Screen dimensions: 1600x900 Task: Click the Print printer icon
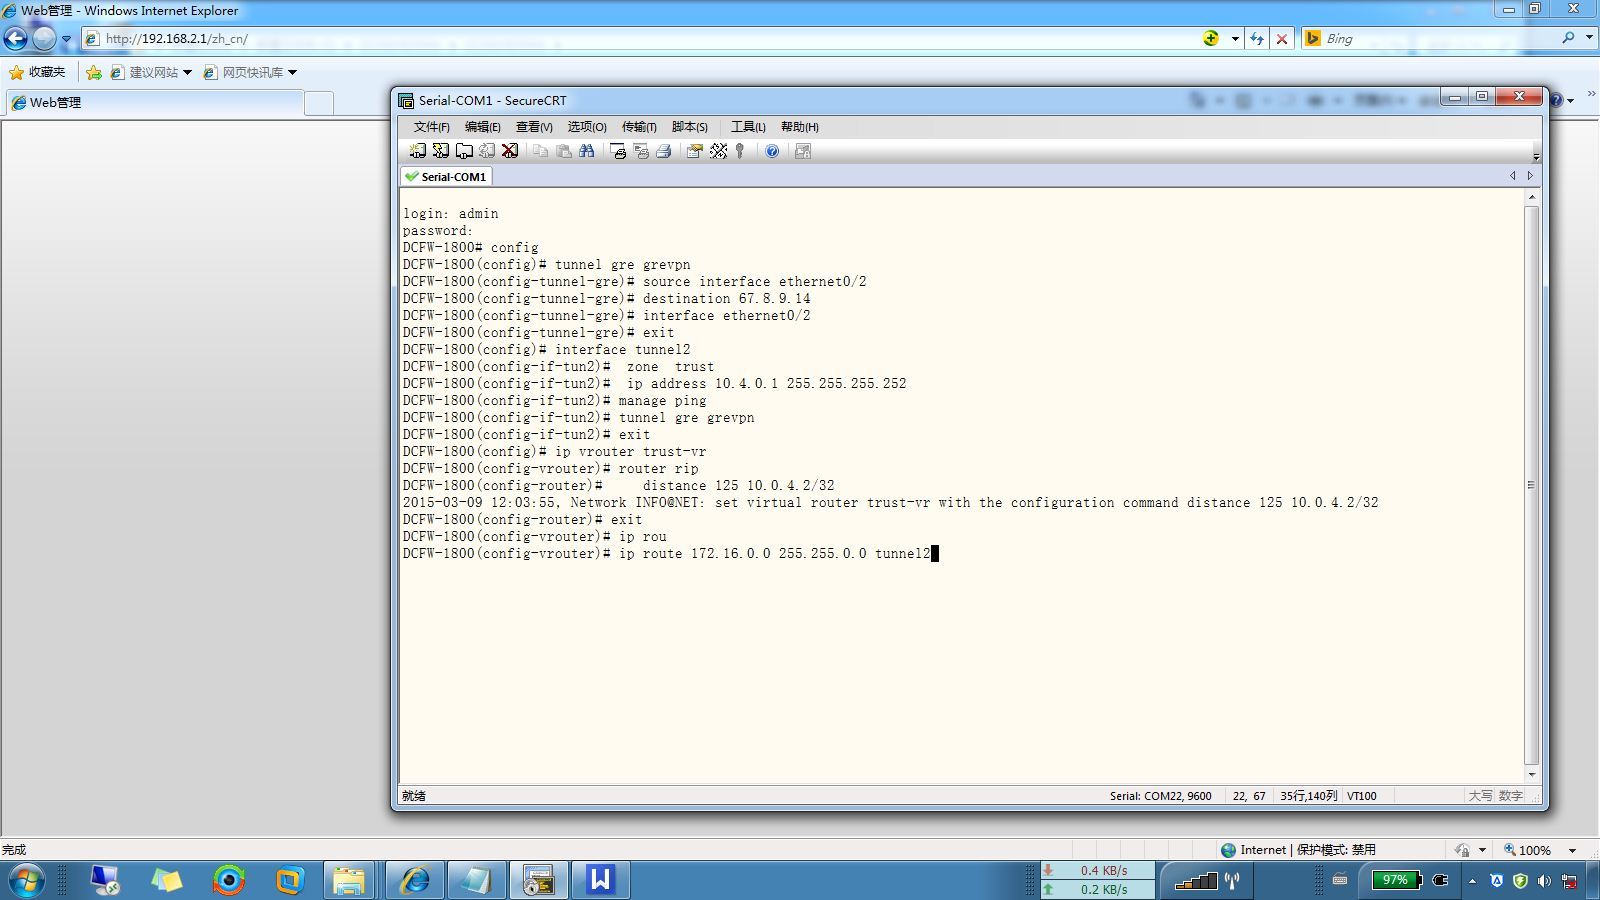(x=663, y=151)
